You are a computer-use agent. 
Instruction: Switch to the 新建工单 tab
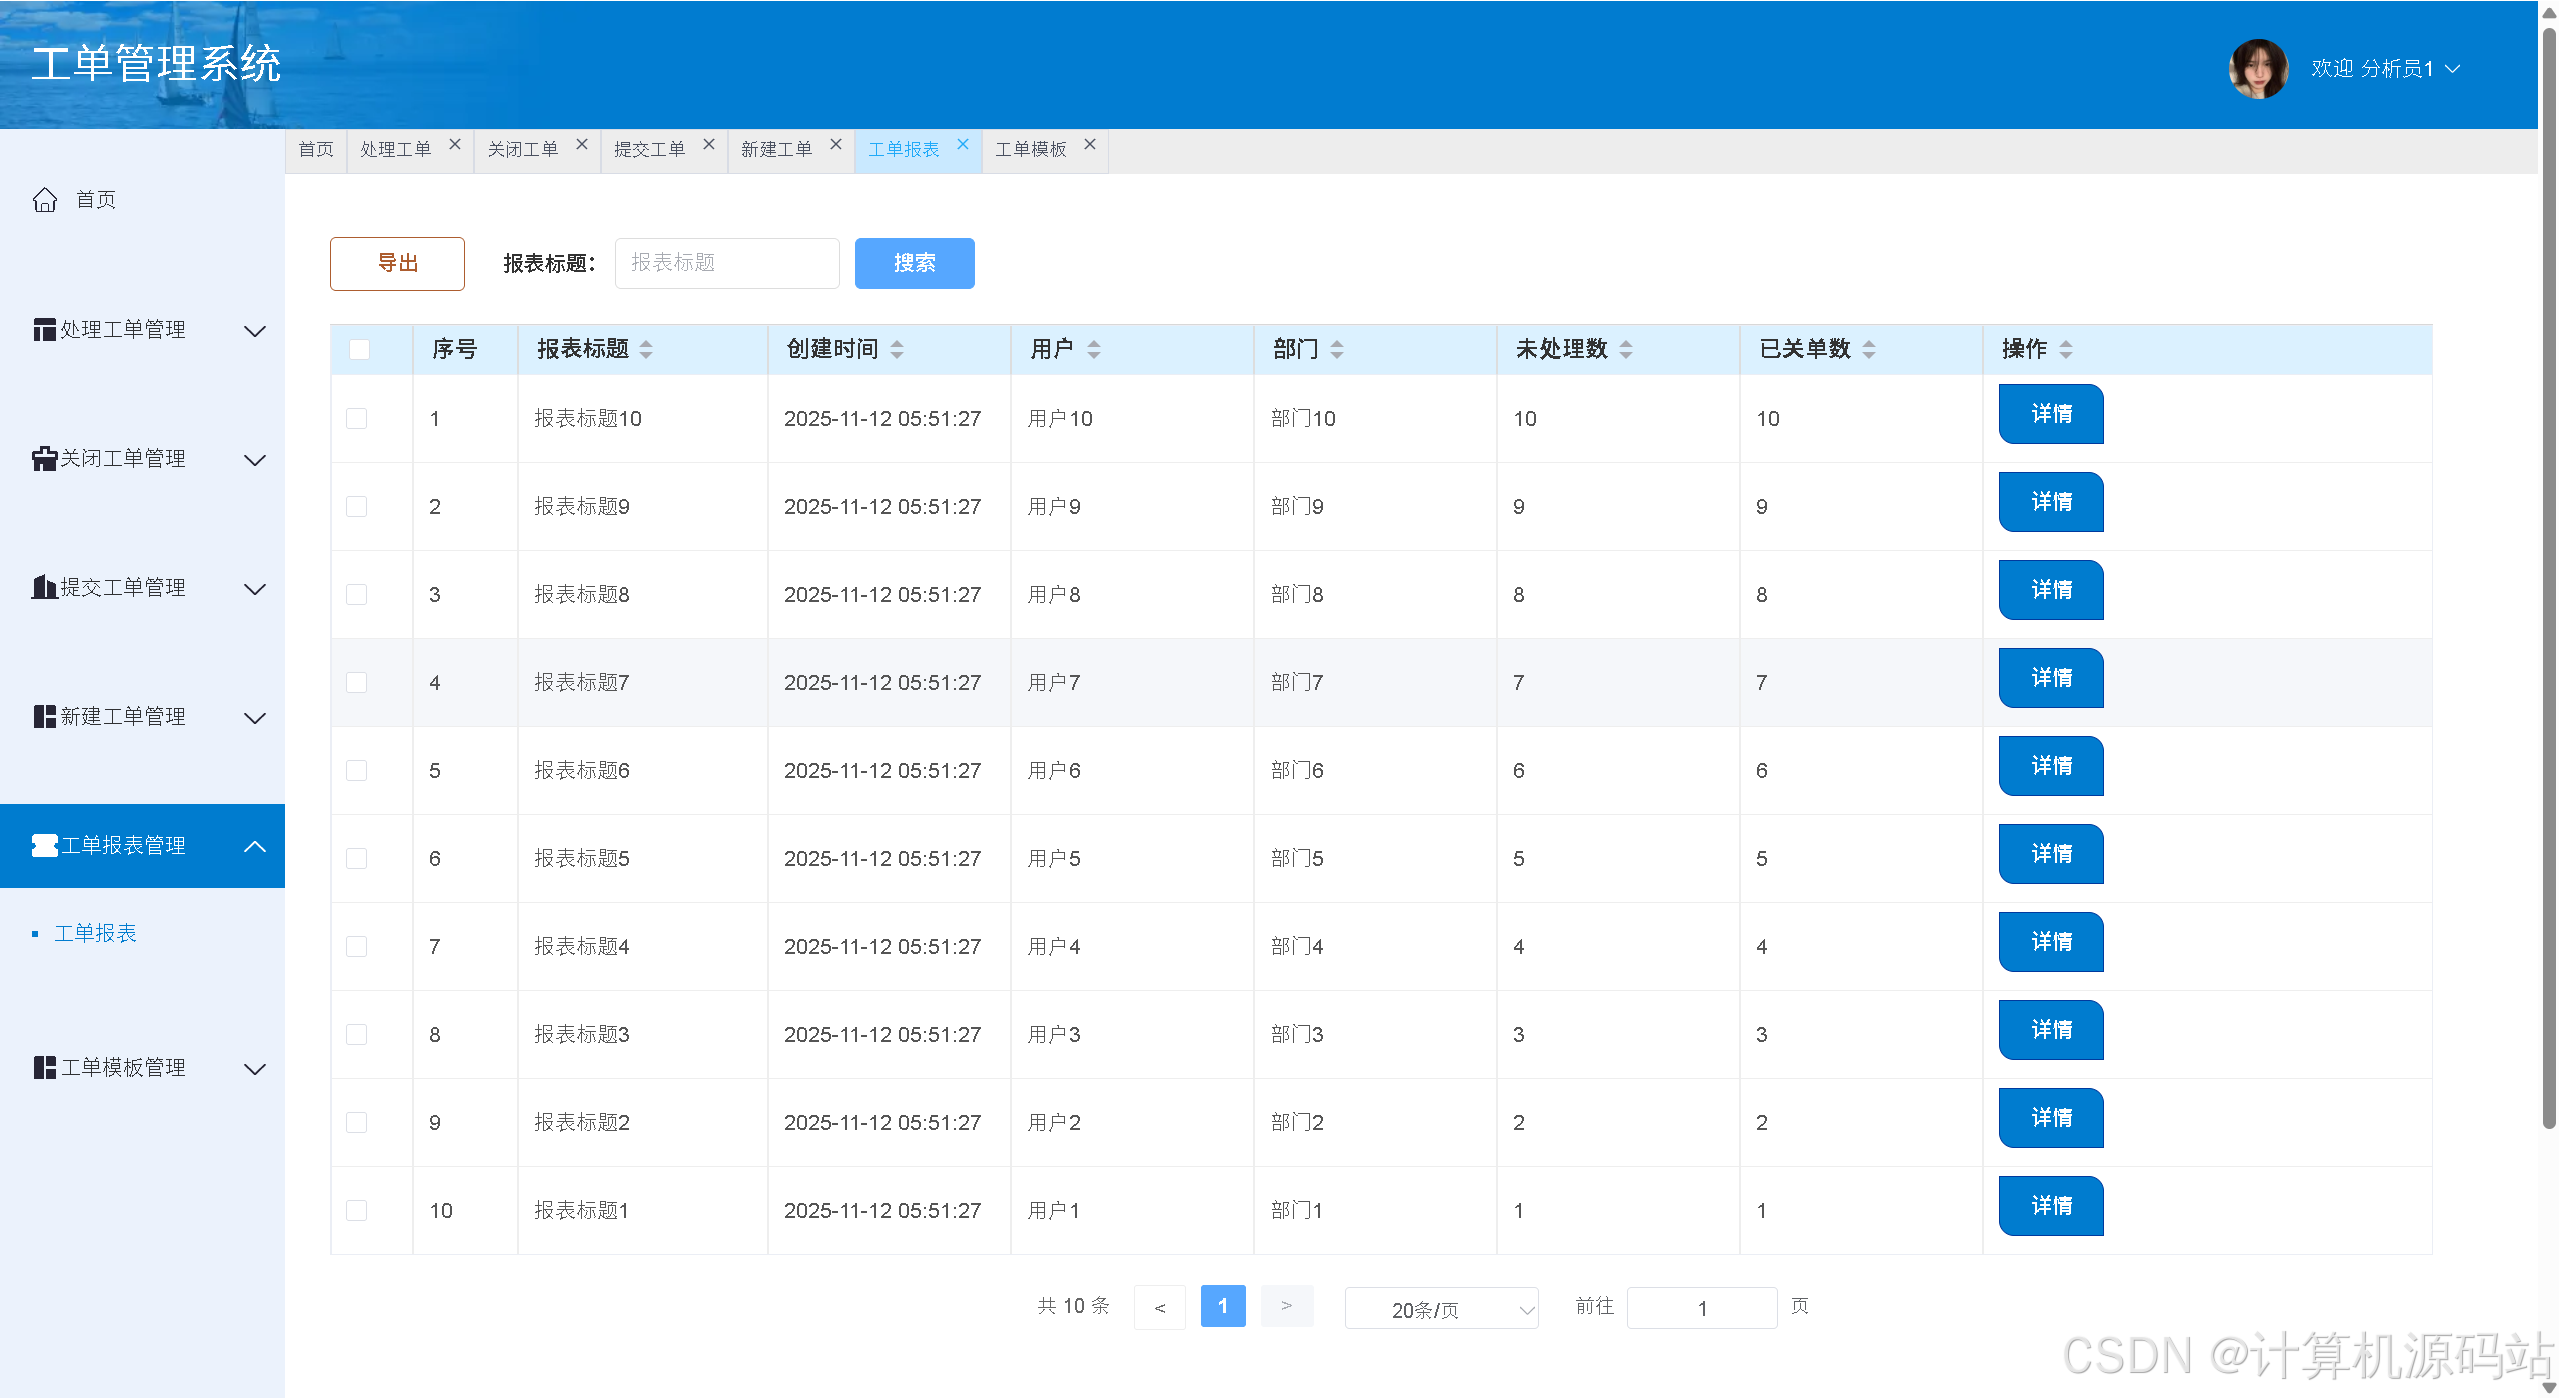[x=776, y=150]
